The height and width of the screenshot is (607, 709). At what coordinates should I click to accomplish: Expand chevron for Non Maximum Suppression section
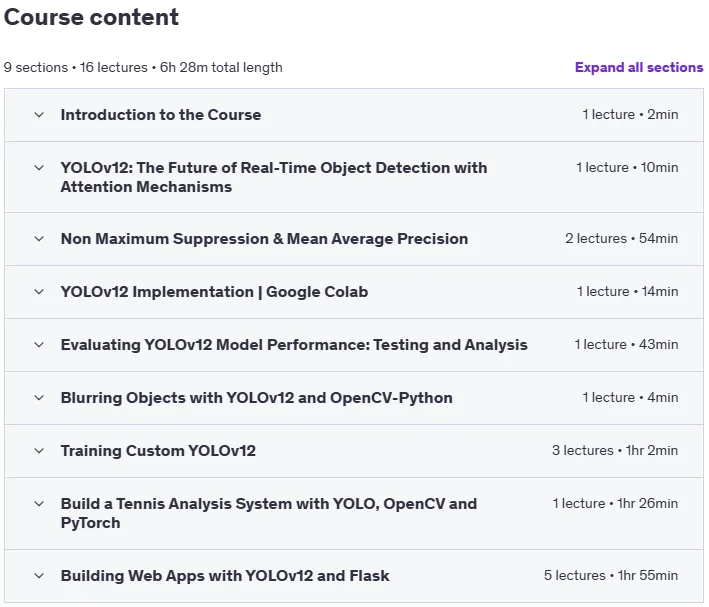39,239
